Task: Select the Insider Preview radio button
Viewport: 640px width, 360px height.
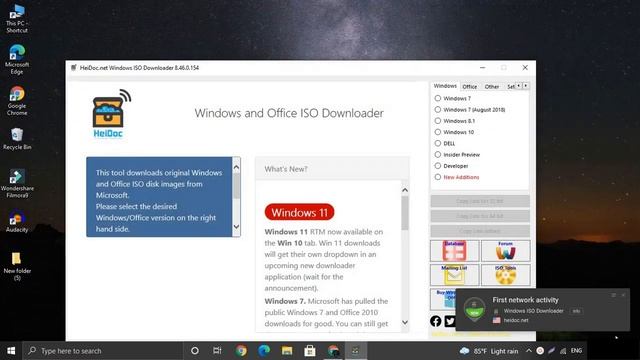Action: [x=438, y=155]
